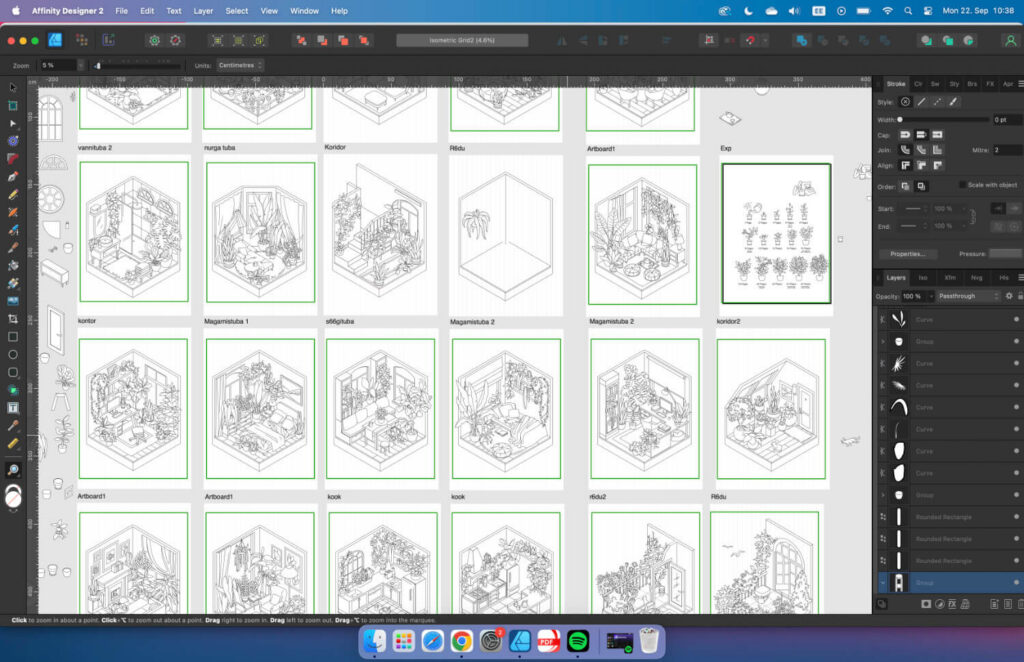Choose the dashed line style in the Stroke panel

[x=936, y=102]
